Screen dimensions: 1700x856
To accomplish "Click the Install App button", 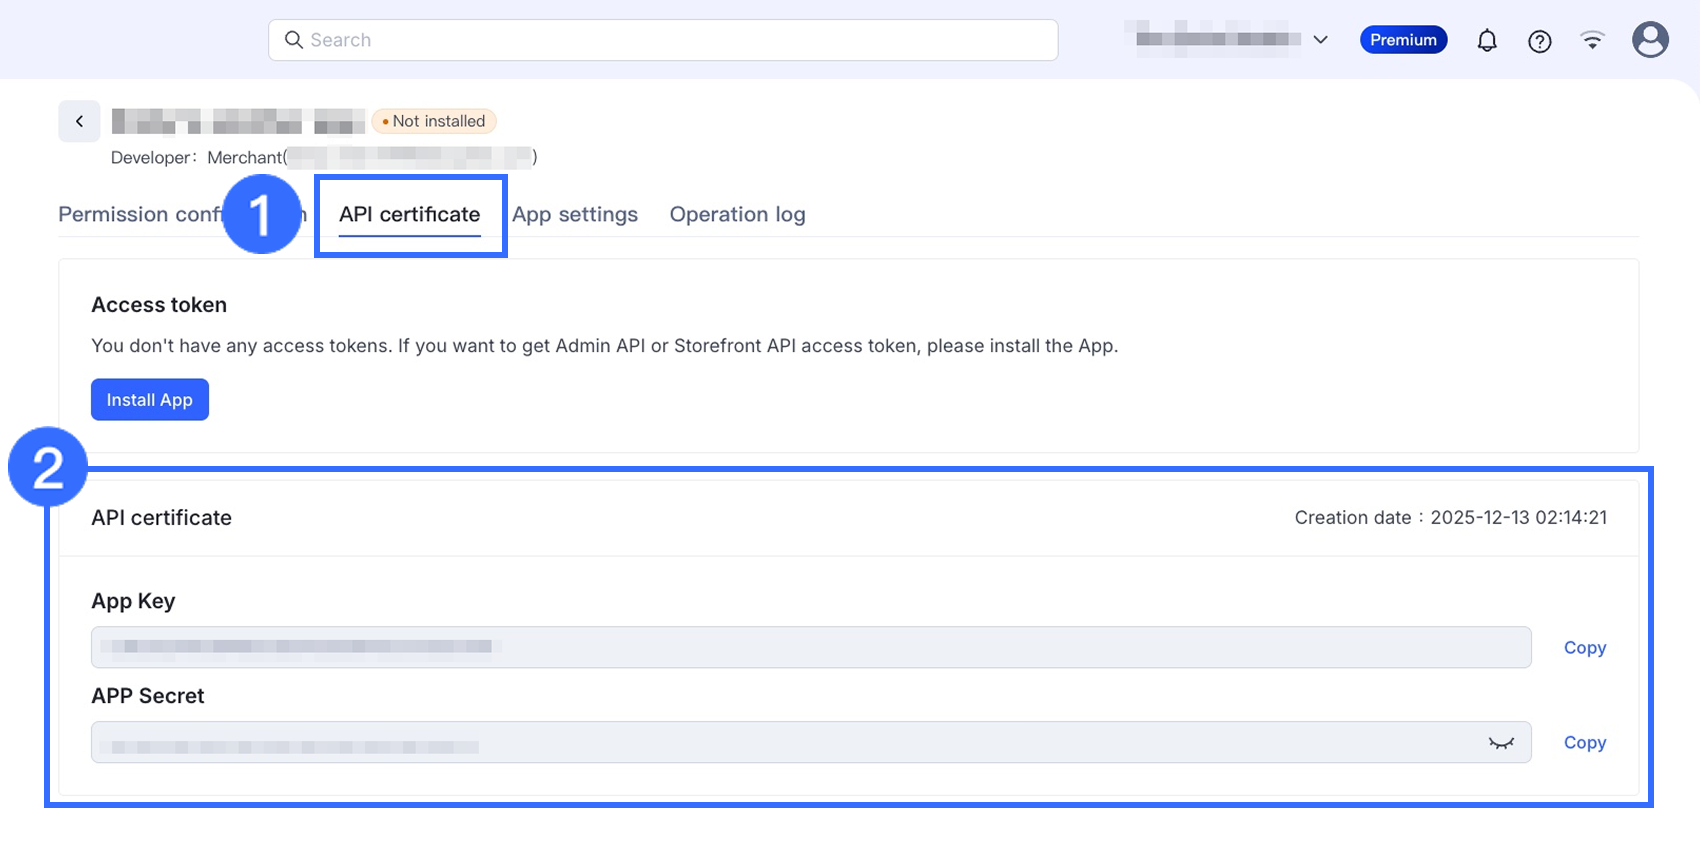I will [x=150, y=400].
